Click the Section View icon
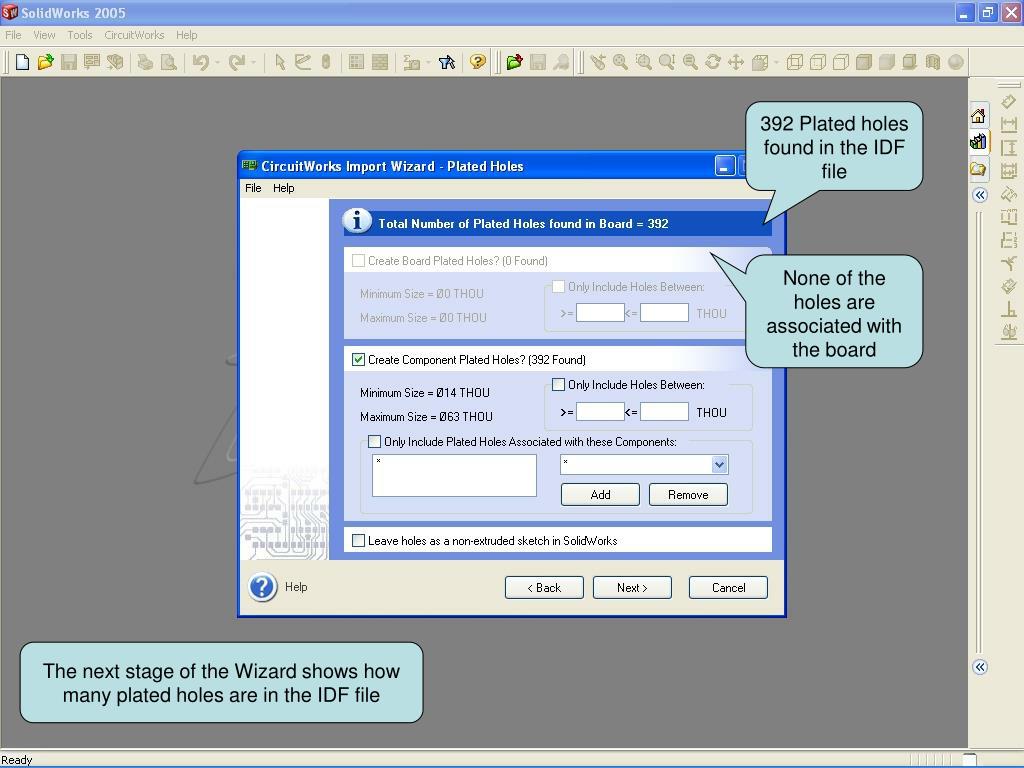The image size is (1024, 768). coord(933,62)
